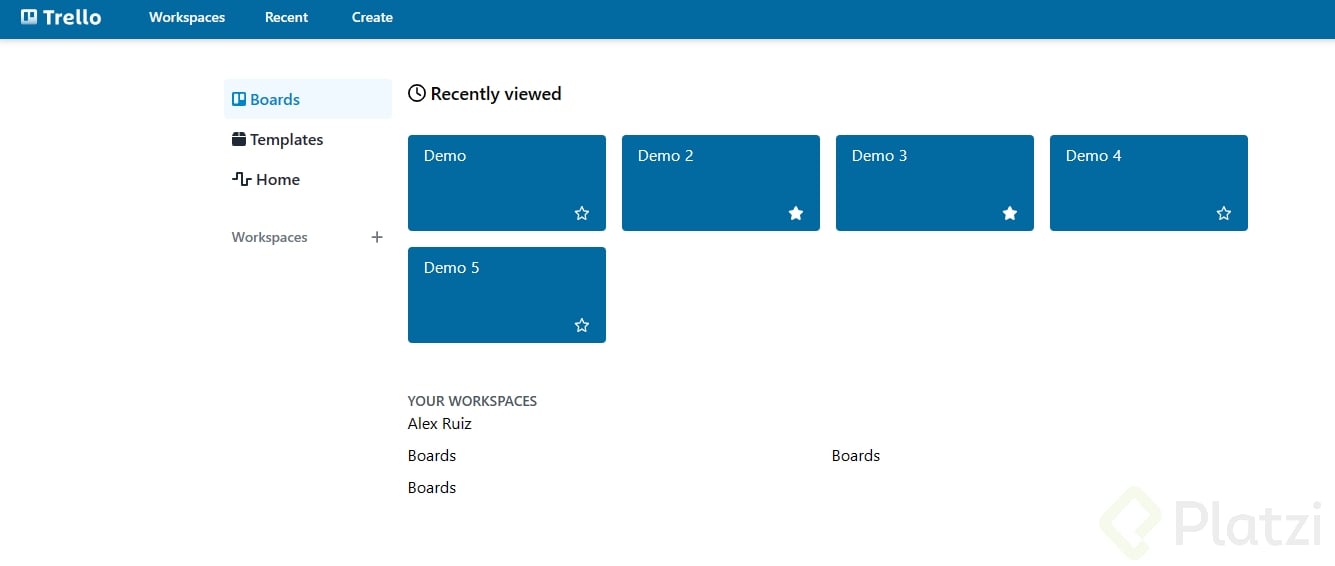Open the Workspaces menu in the top bar
The width and height of the screenshot is (1335, 566).
187,17
